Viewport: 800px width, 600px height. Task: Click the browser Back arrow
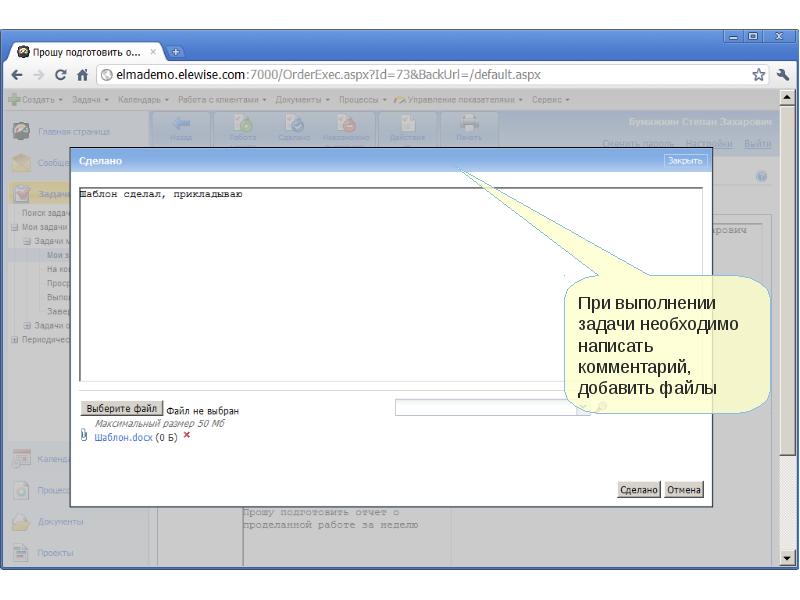tap(17, 75)
